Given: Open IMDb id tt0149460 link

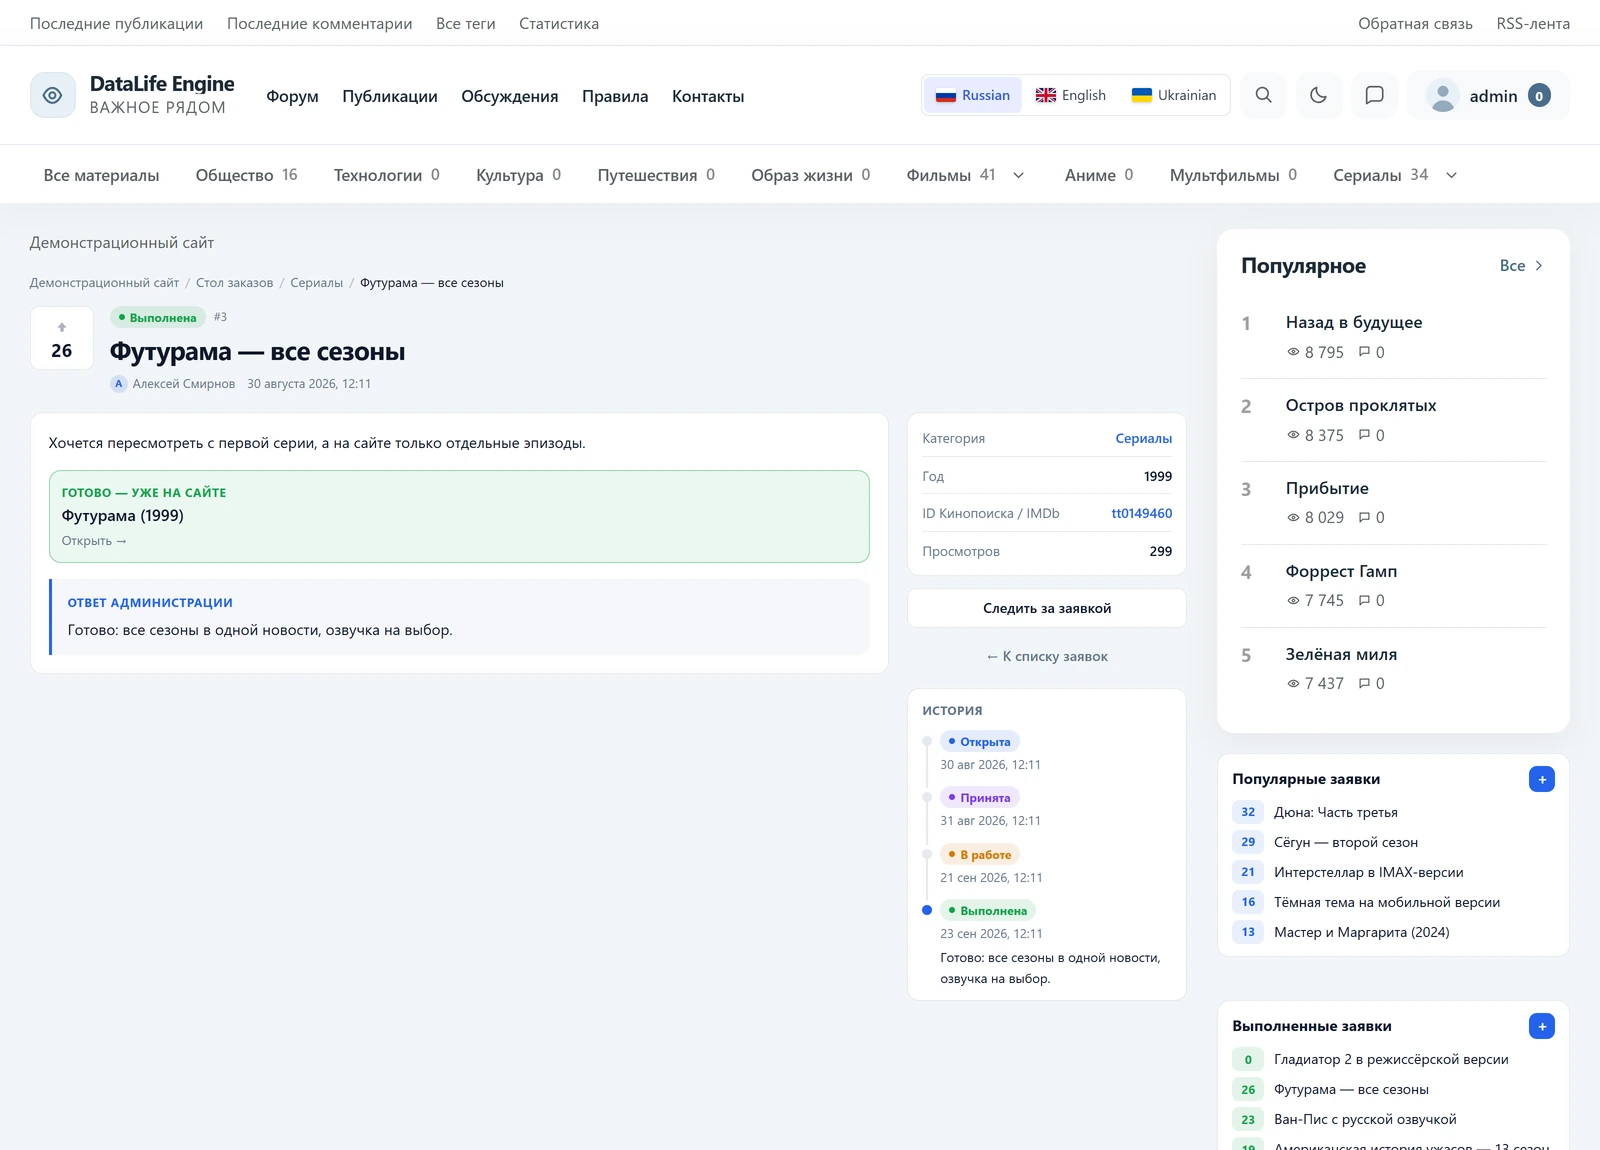Looking at the screenshot, I should (1141, 513).
